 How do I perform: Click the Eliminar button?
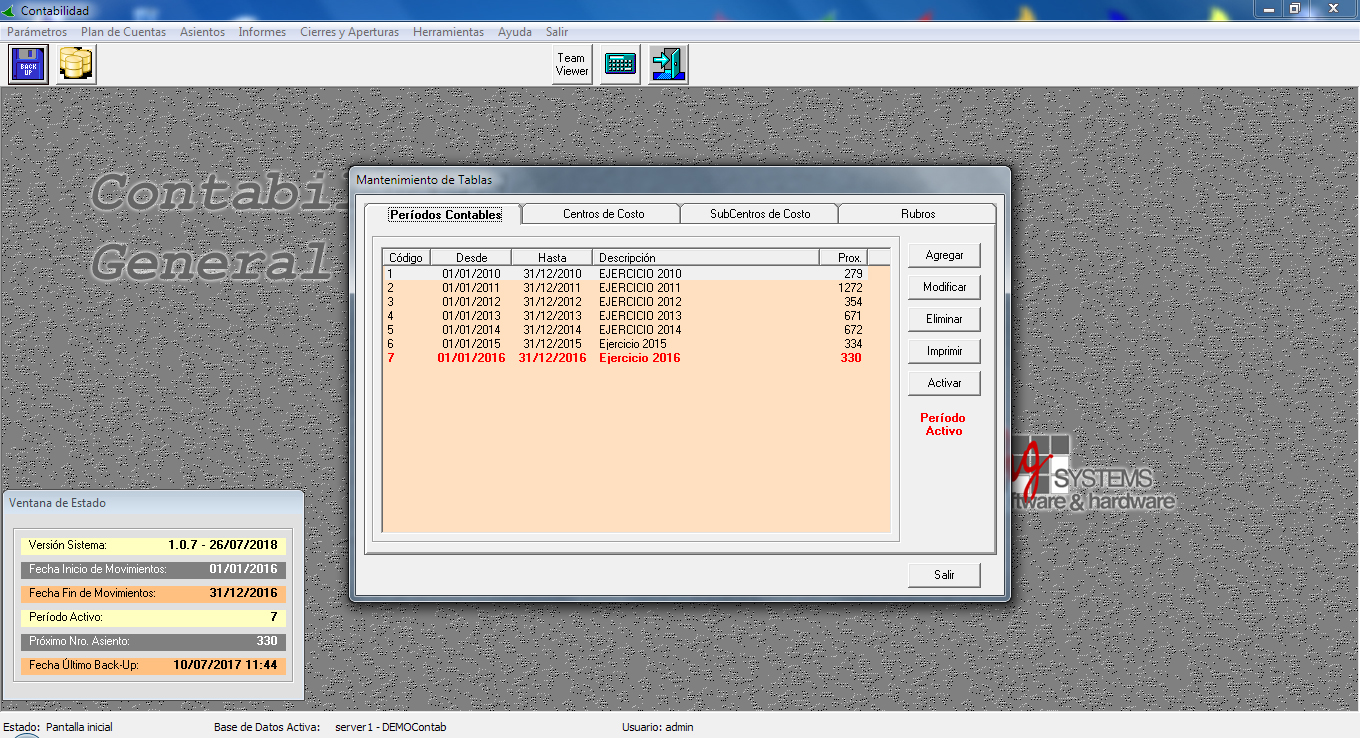[x=944, y=319]
